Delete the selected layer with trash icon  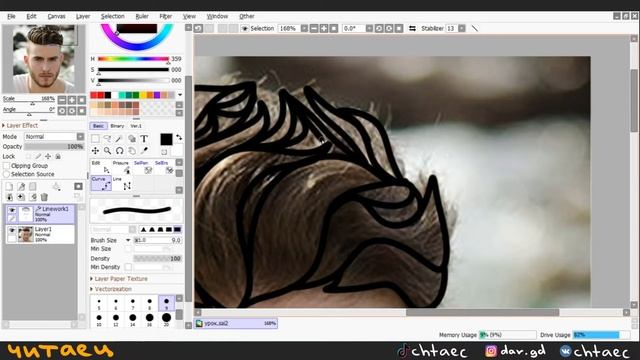44,197
